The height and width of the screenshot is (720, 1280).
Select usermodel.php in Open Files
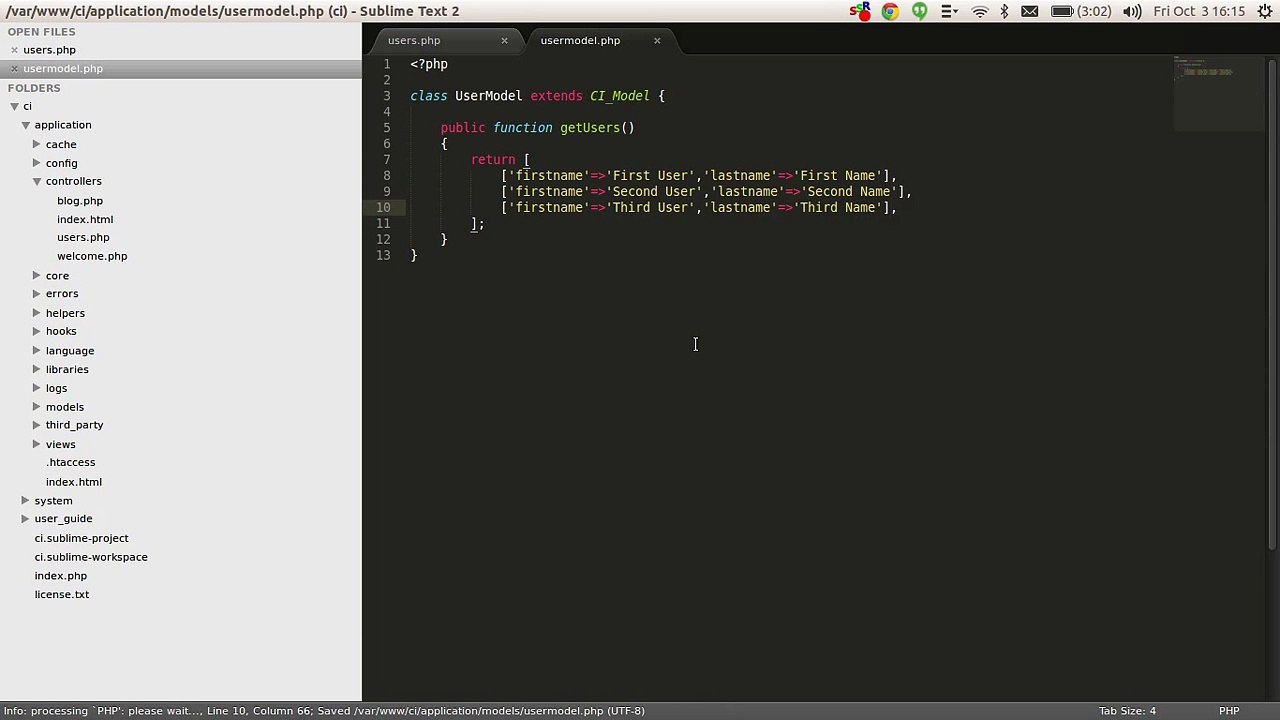(x=63, y=69)
